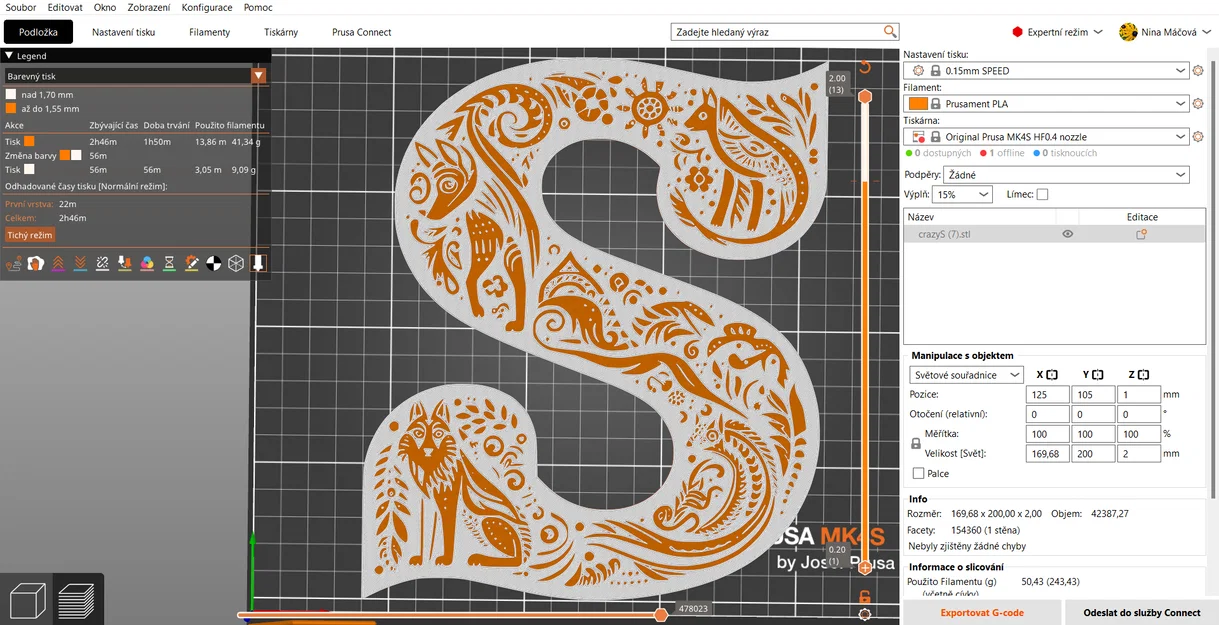Viewport: 1219px width, 625px height.
Task: Toggle the wireframe cube icon in the legend
Action: point(235,263)
